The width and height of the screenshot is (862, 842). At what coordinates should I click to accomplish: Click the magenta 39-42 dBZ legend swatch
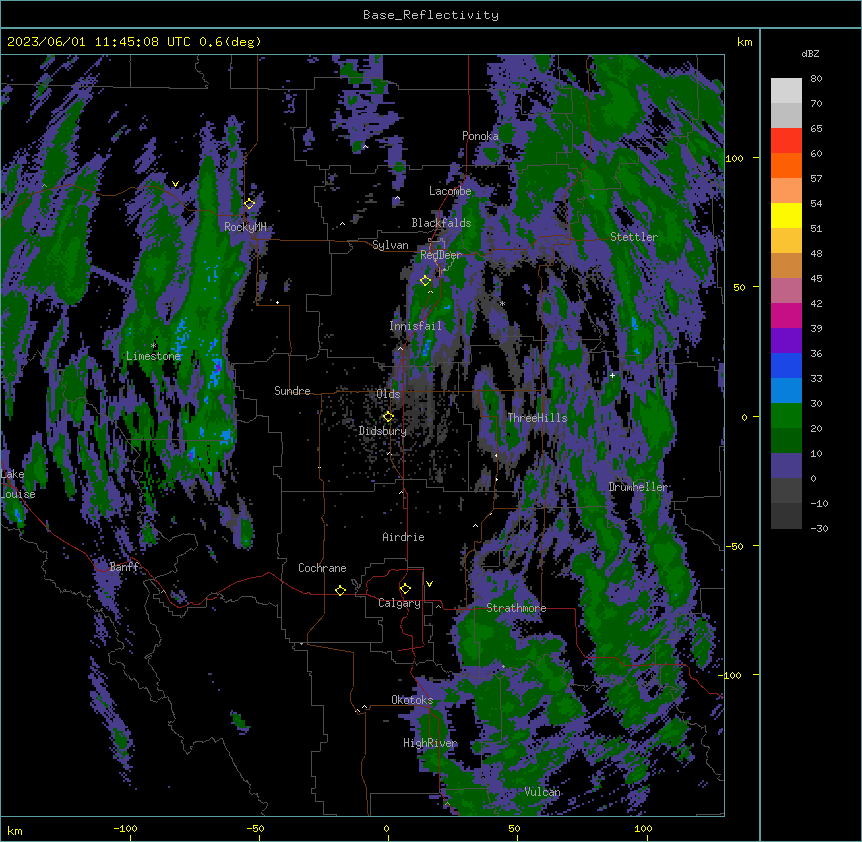coord(786,315)
